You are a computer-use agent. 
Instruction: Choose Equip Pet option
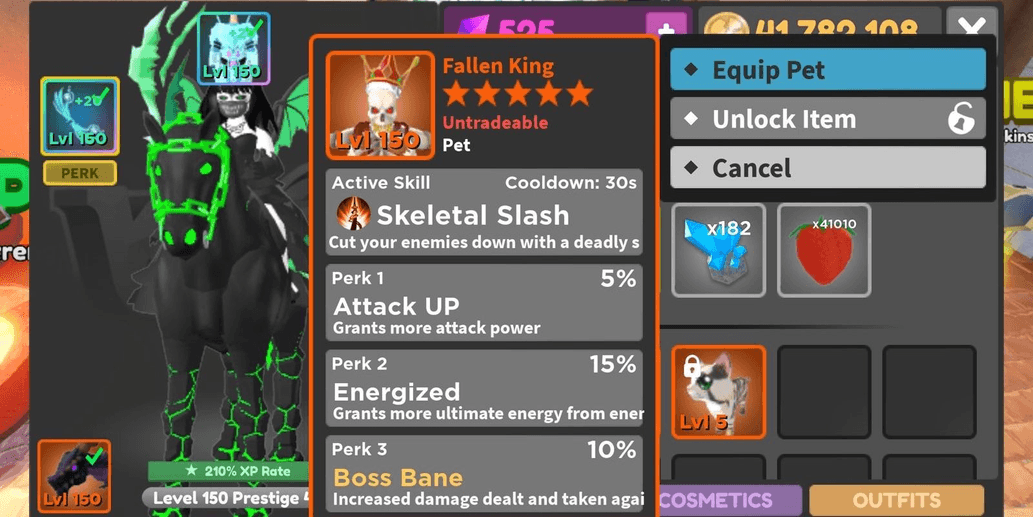click(827, 69)
